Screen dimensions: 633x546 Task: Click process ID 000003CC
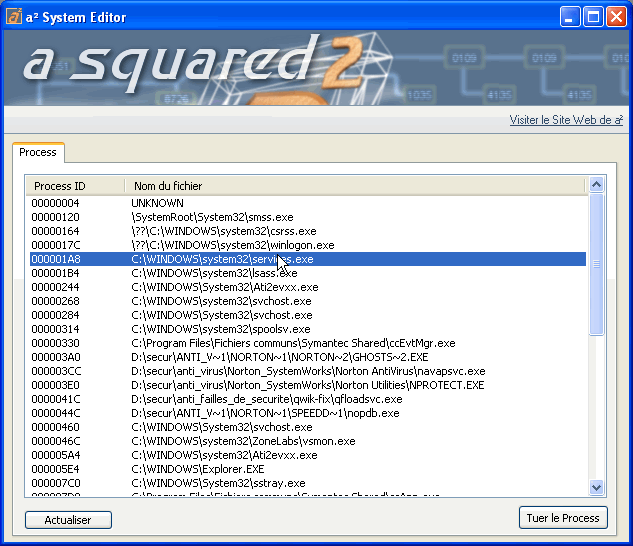coord(57,371)
